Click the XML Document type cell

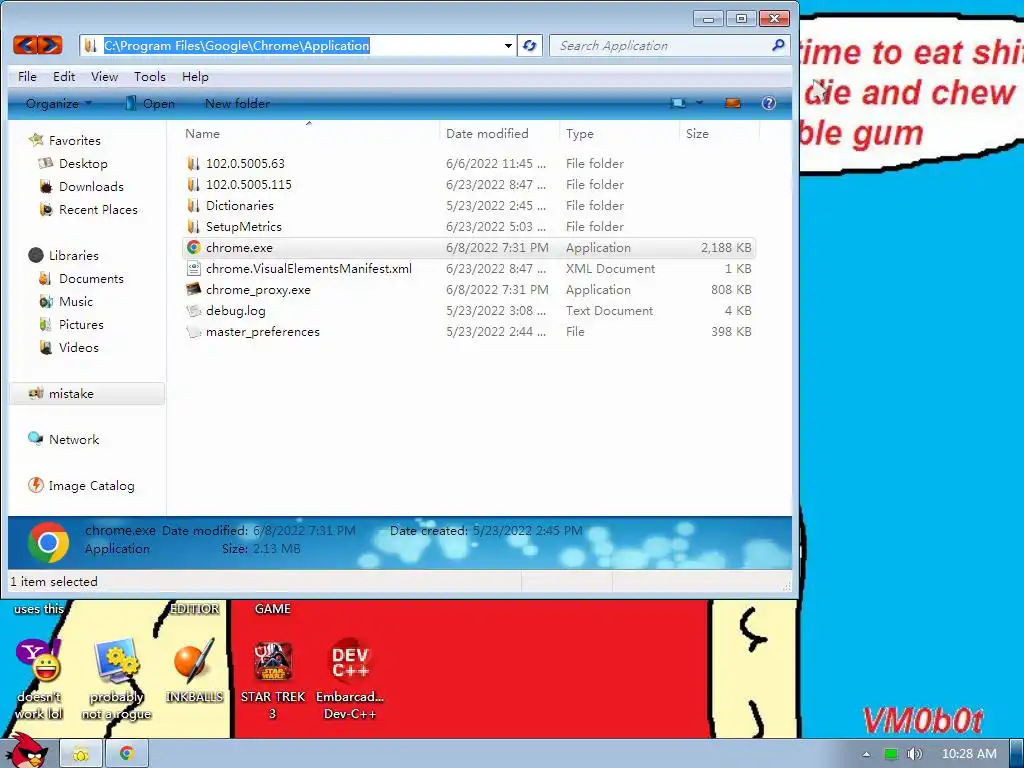pos(610,268)
